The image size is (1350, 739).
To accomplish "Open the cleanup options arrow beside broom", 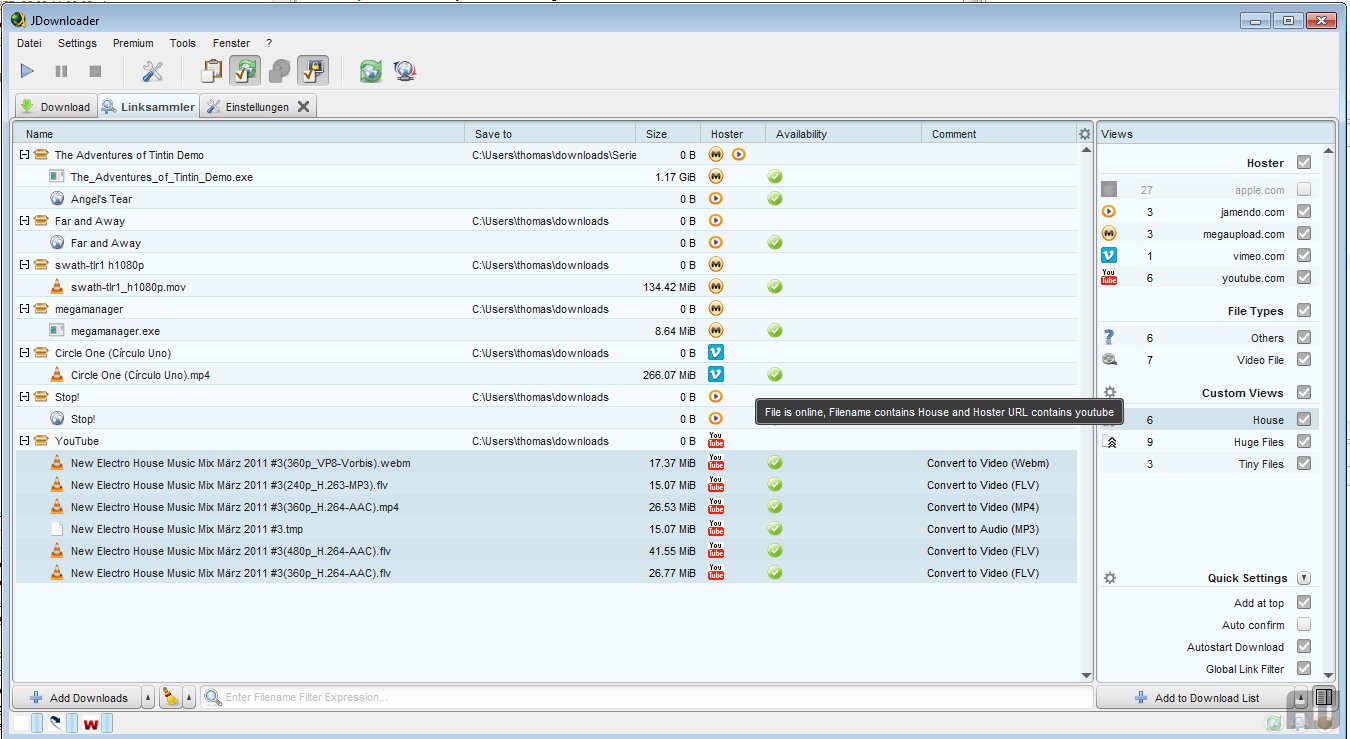I will tap(190, 697).
